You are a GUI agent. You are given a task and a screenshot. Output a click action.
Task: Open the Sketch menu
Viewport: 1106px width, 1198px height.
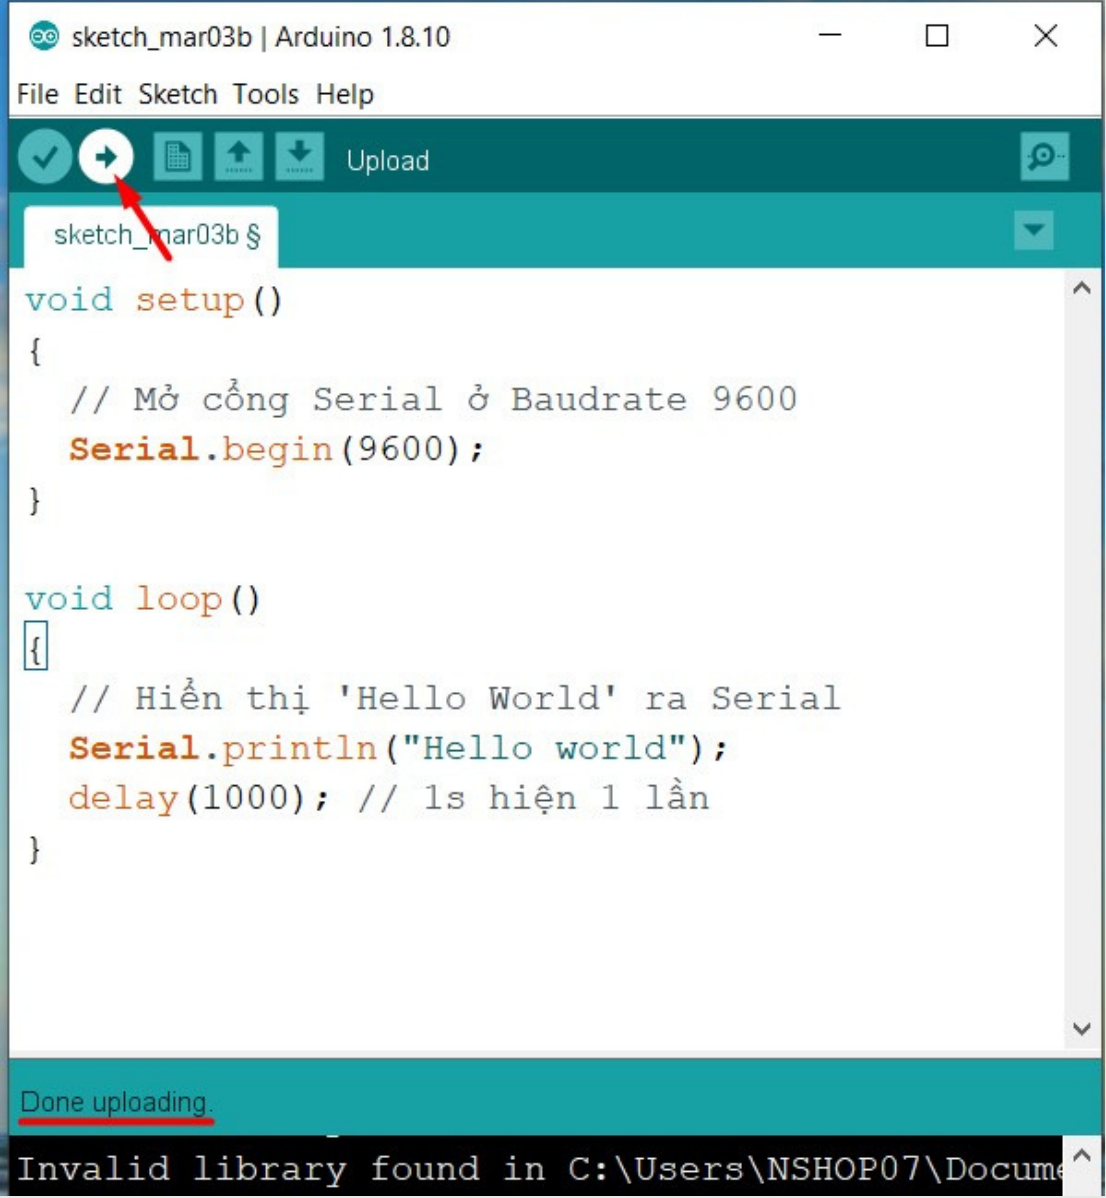coord(177,94)
